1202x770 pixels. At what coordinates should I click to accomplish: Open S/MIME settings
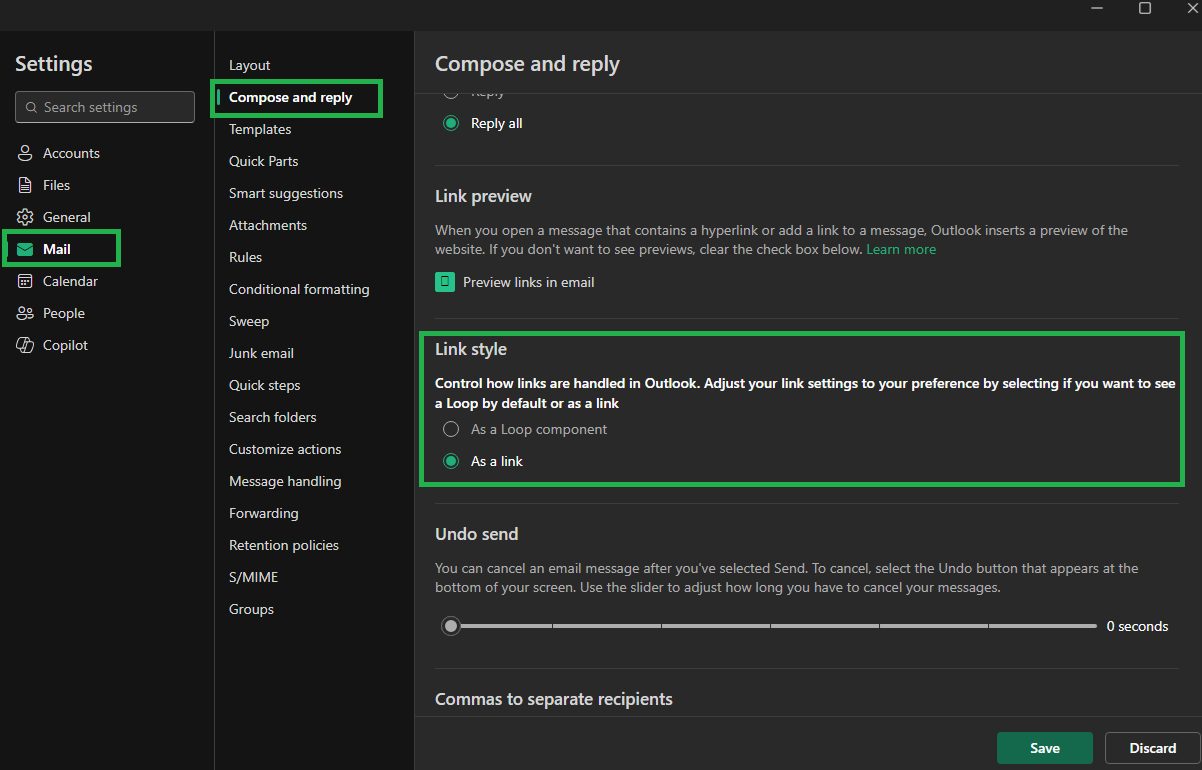pyautogui.click(x=254, y=577)
